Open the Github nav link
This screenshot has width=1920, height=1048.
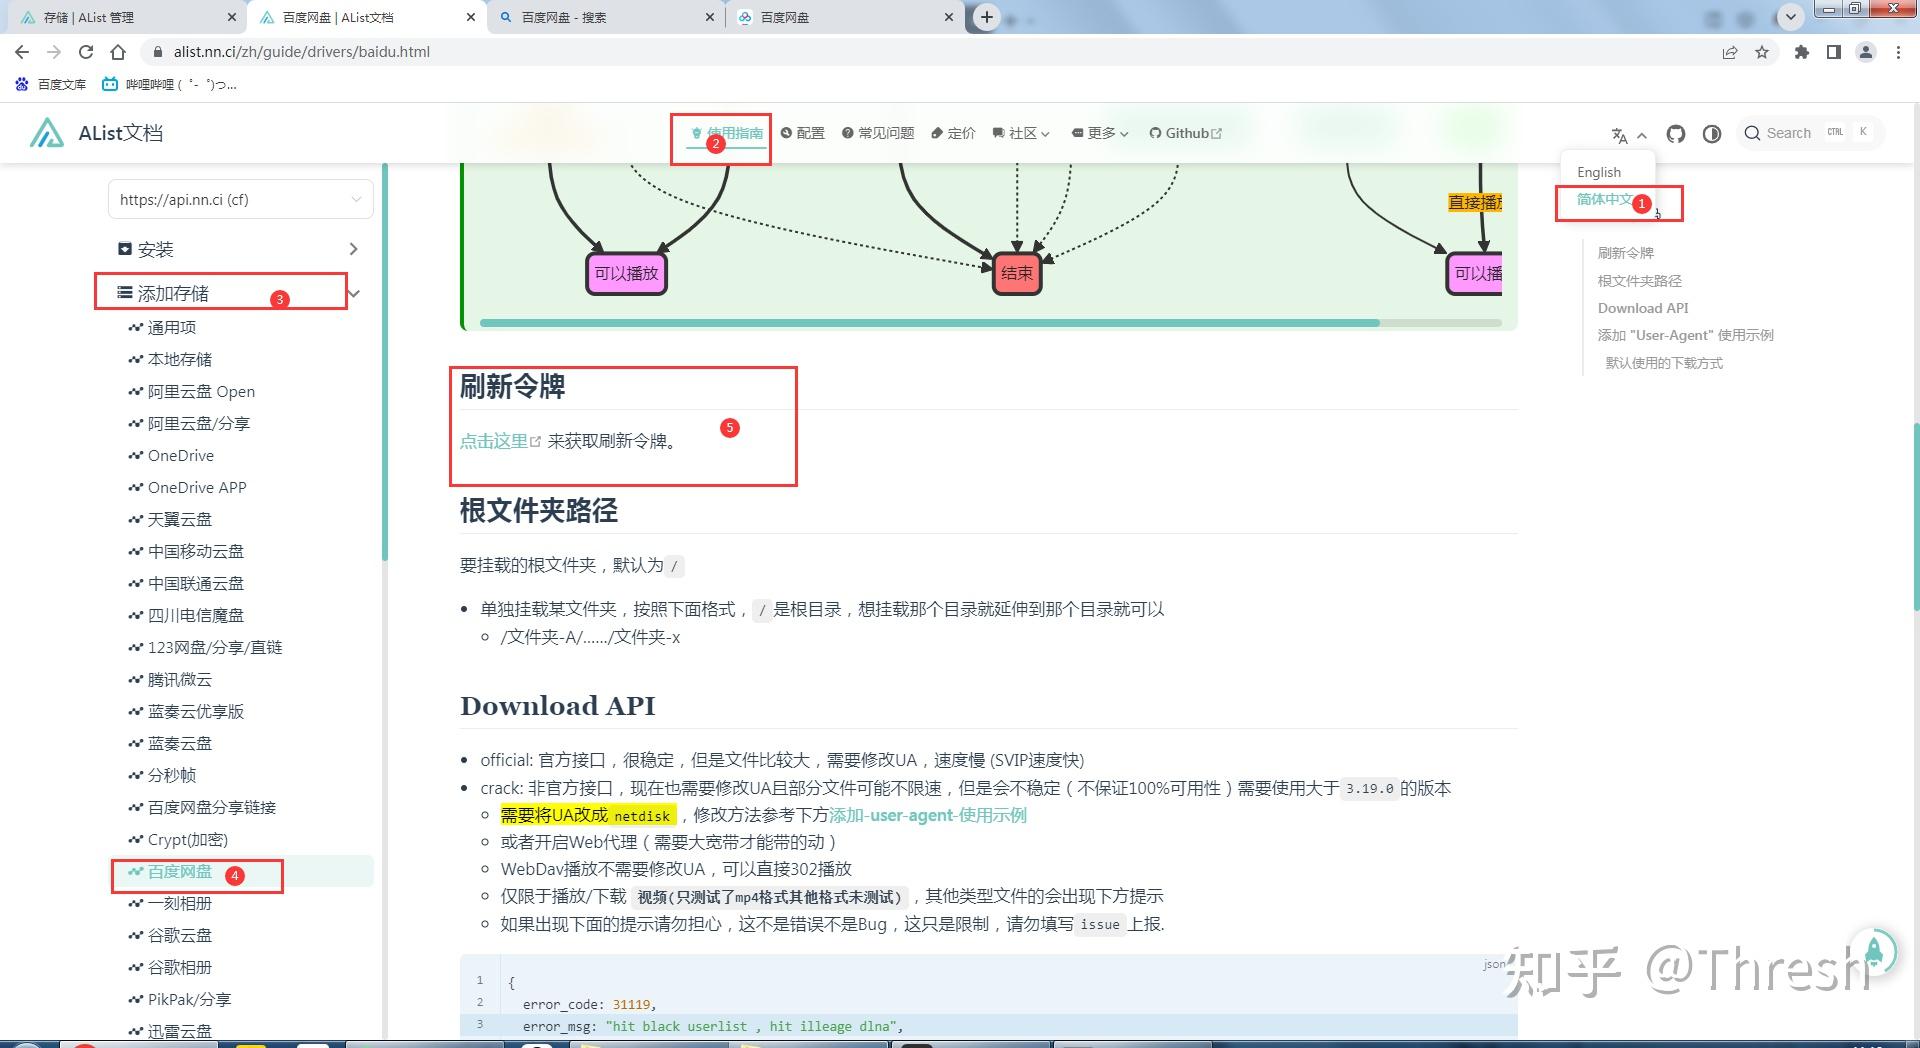pyautogui.click(x=1185, y=133)
